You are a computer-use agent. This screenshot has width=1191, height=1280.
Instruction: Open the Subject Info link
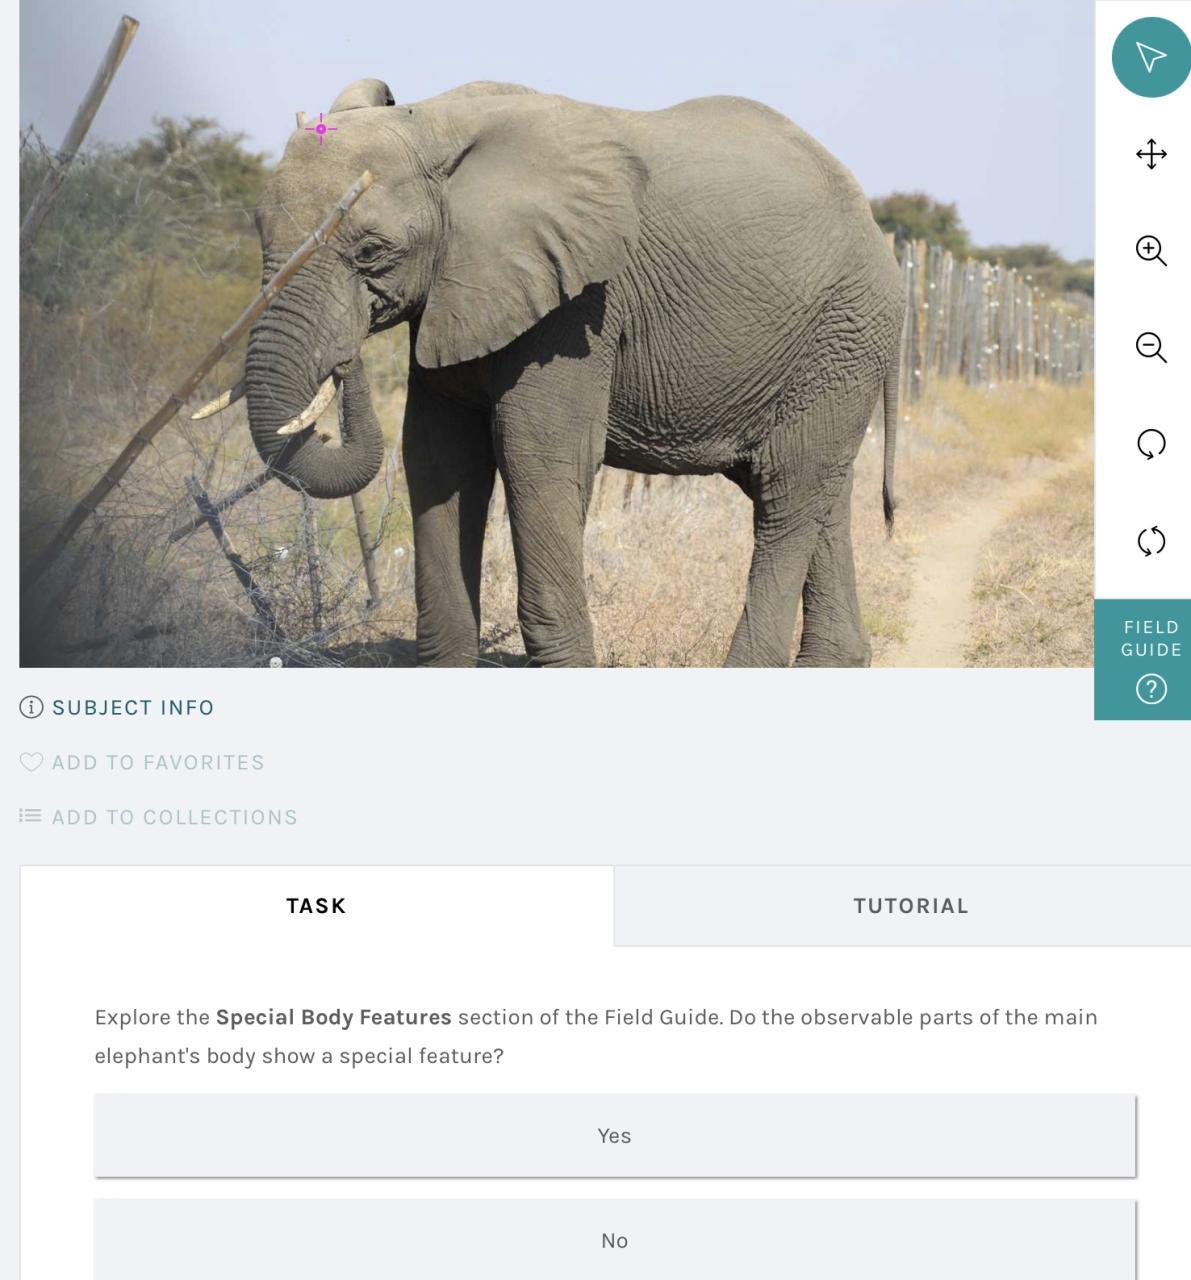[133, 708]
